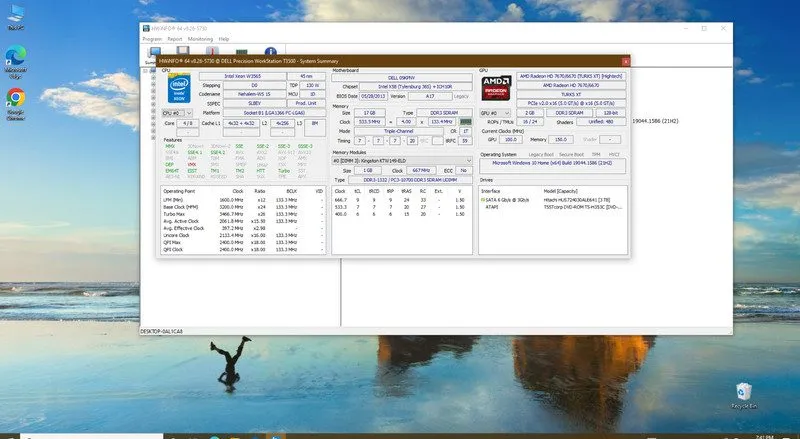
Task: Open the Help menu
Action: [x=224, y=39]
